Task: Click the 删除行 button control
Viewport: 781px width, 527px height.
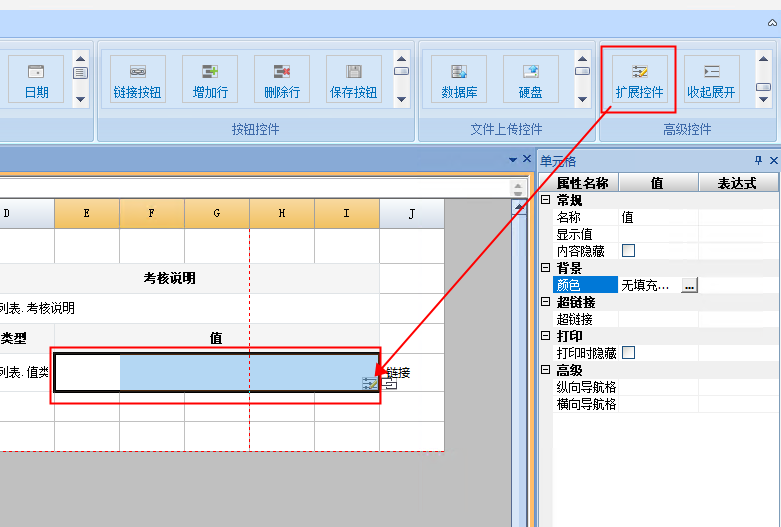Action: pos(282,80)
